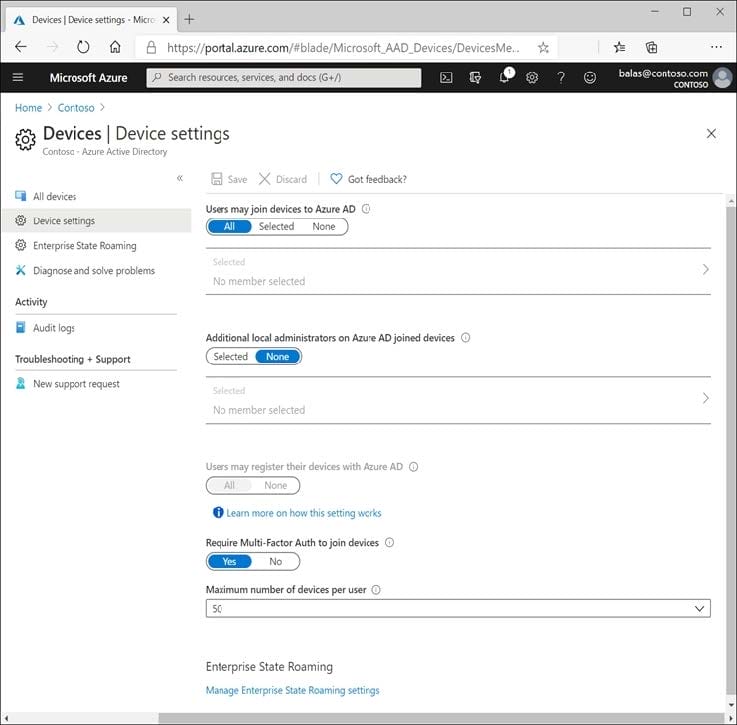The width and height of the screenshot is (737, 725).
Task: Add this page to favorites star
Action: click(543, 47)
